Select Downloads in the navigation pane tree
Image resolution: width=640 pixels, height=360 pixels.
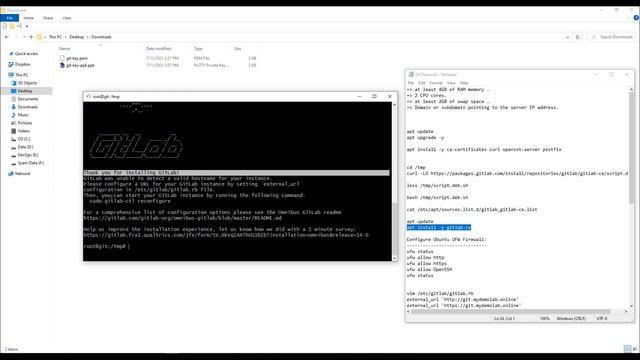tap(28, 107)
